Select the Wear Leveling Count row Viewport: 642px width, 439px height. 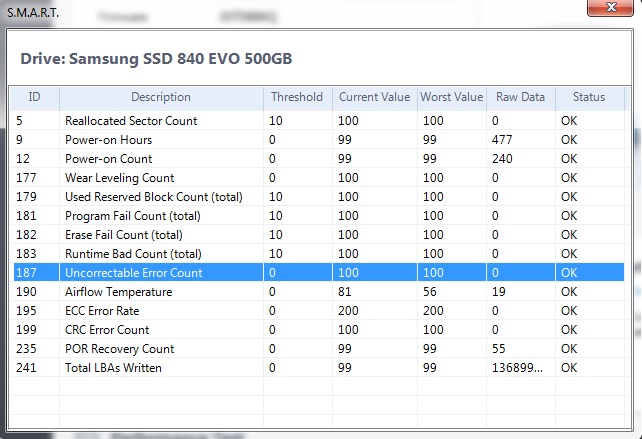click(319, 178)
